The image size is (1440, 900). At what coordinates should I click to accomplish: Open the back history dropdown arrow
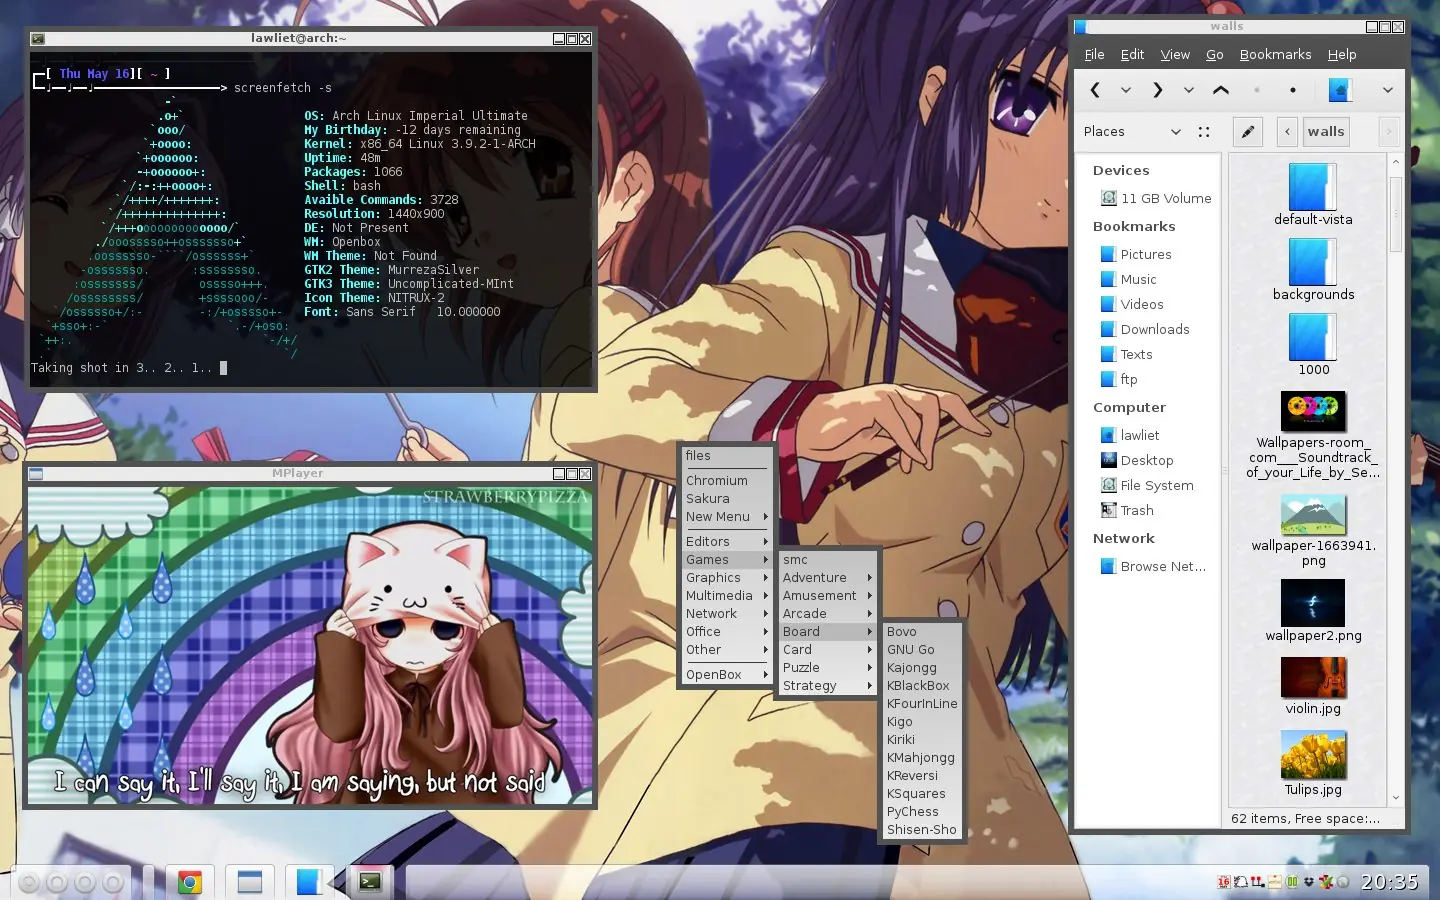coord(1126,90)
